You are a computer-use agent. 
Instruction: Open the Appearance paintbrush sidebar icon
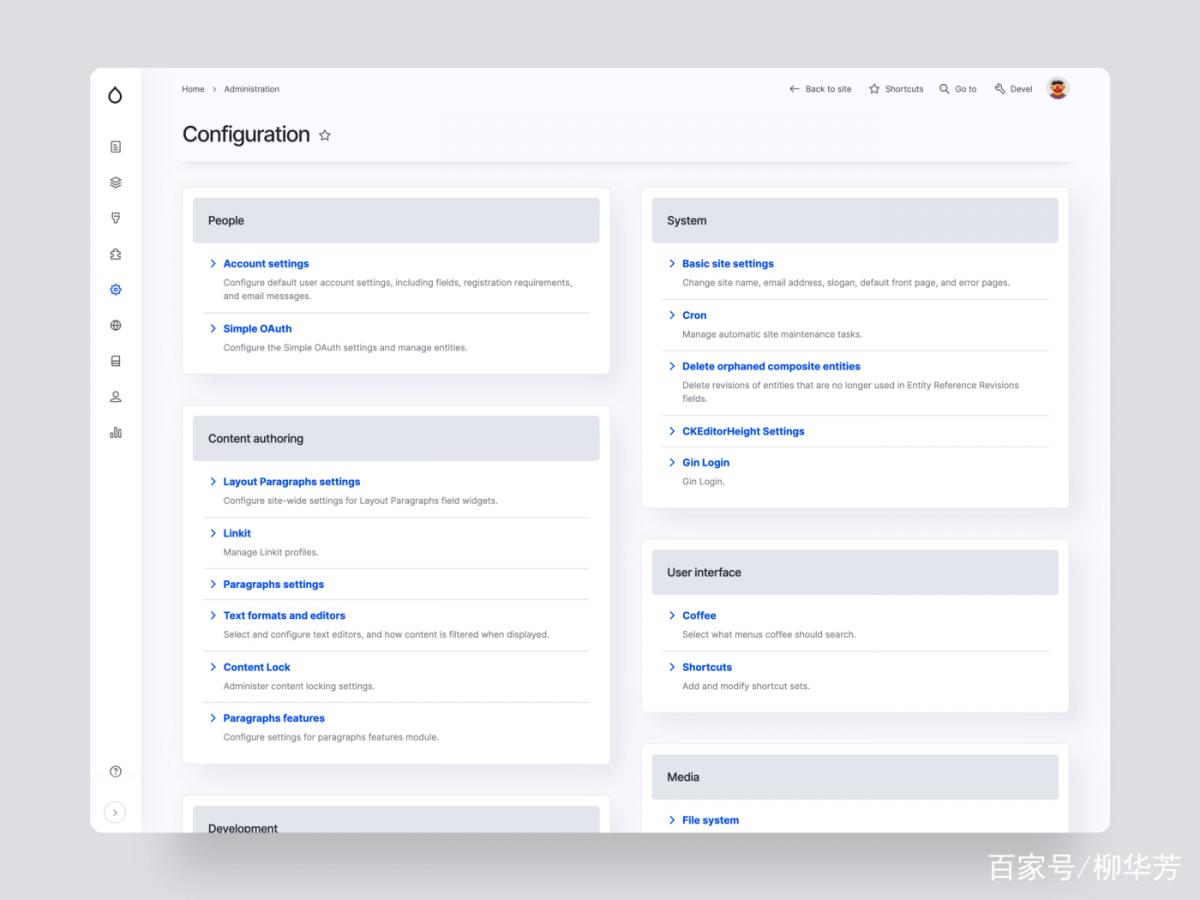(115, 218)
